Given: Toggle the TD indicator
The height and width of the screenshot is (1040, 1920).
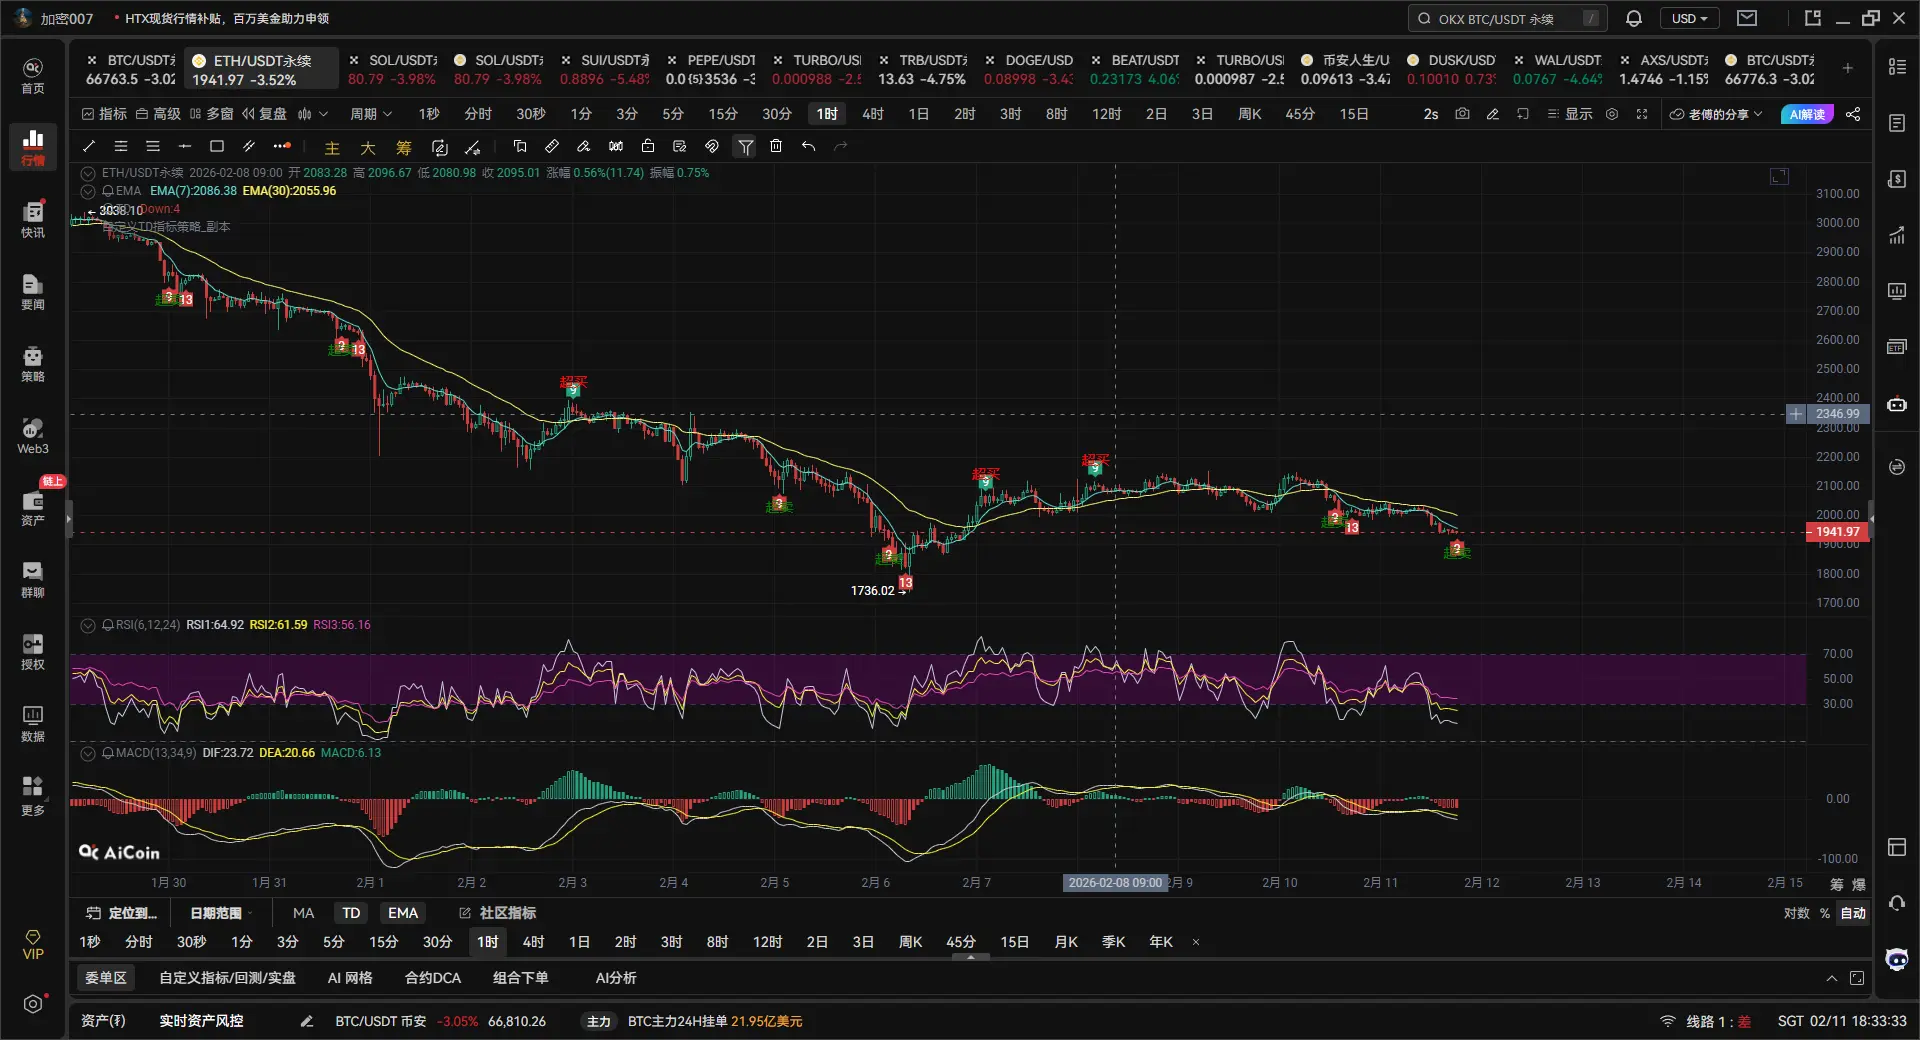Looking at the screenshot, I should tap(351, 913).
